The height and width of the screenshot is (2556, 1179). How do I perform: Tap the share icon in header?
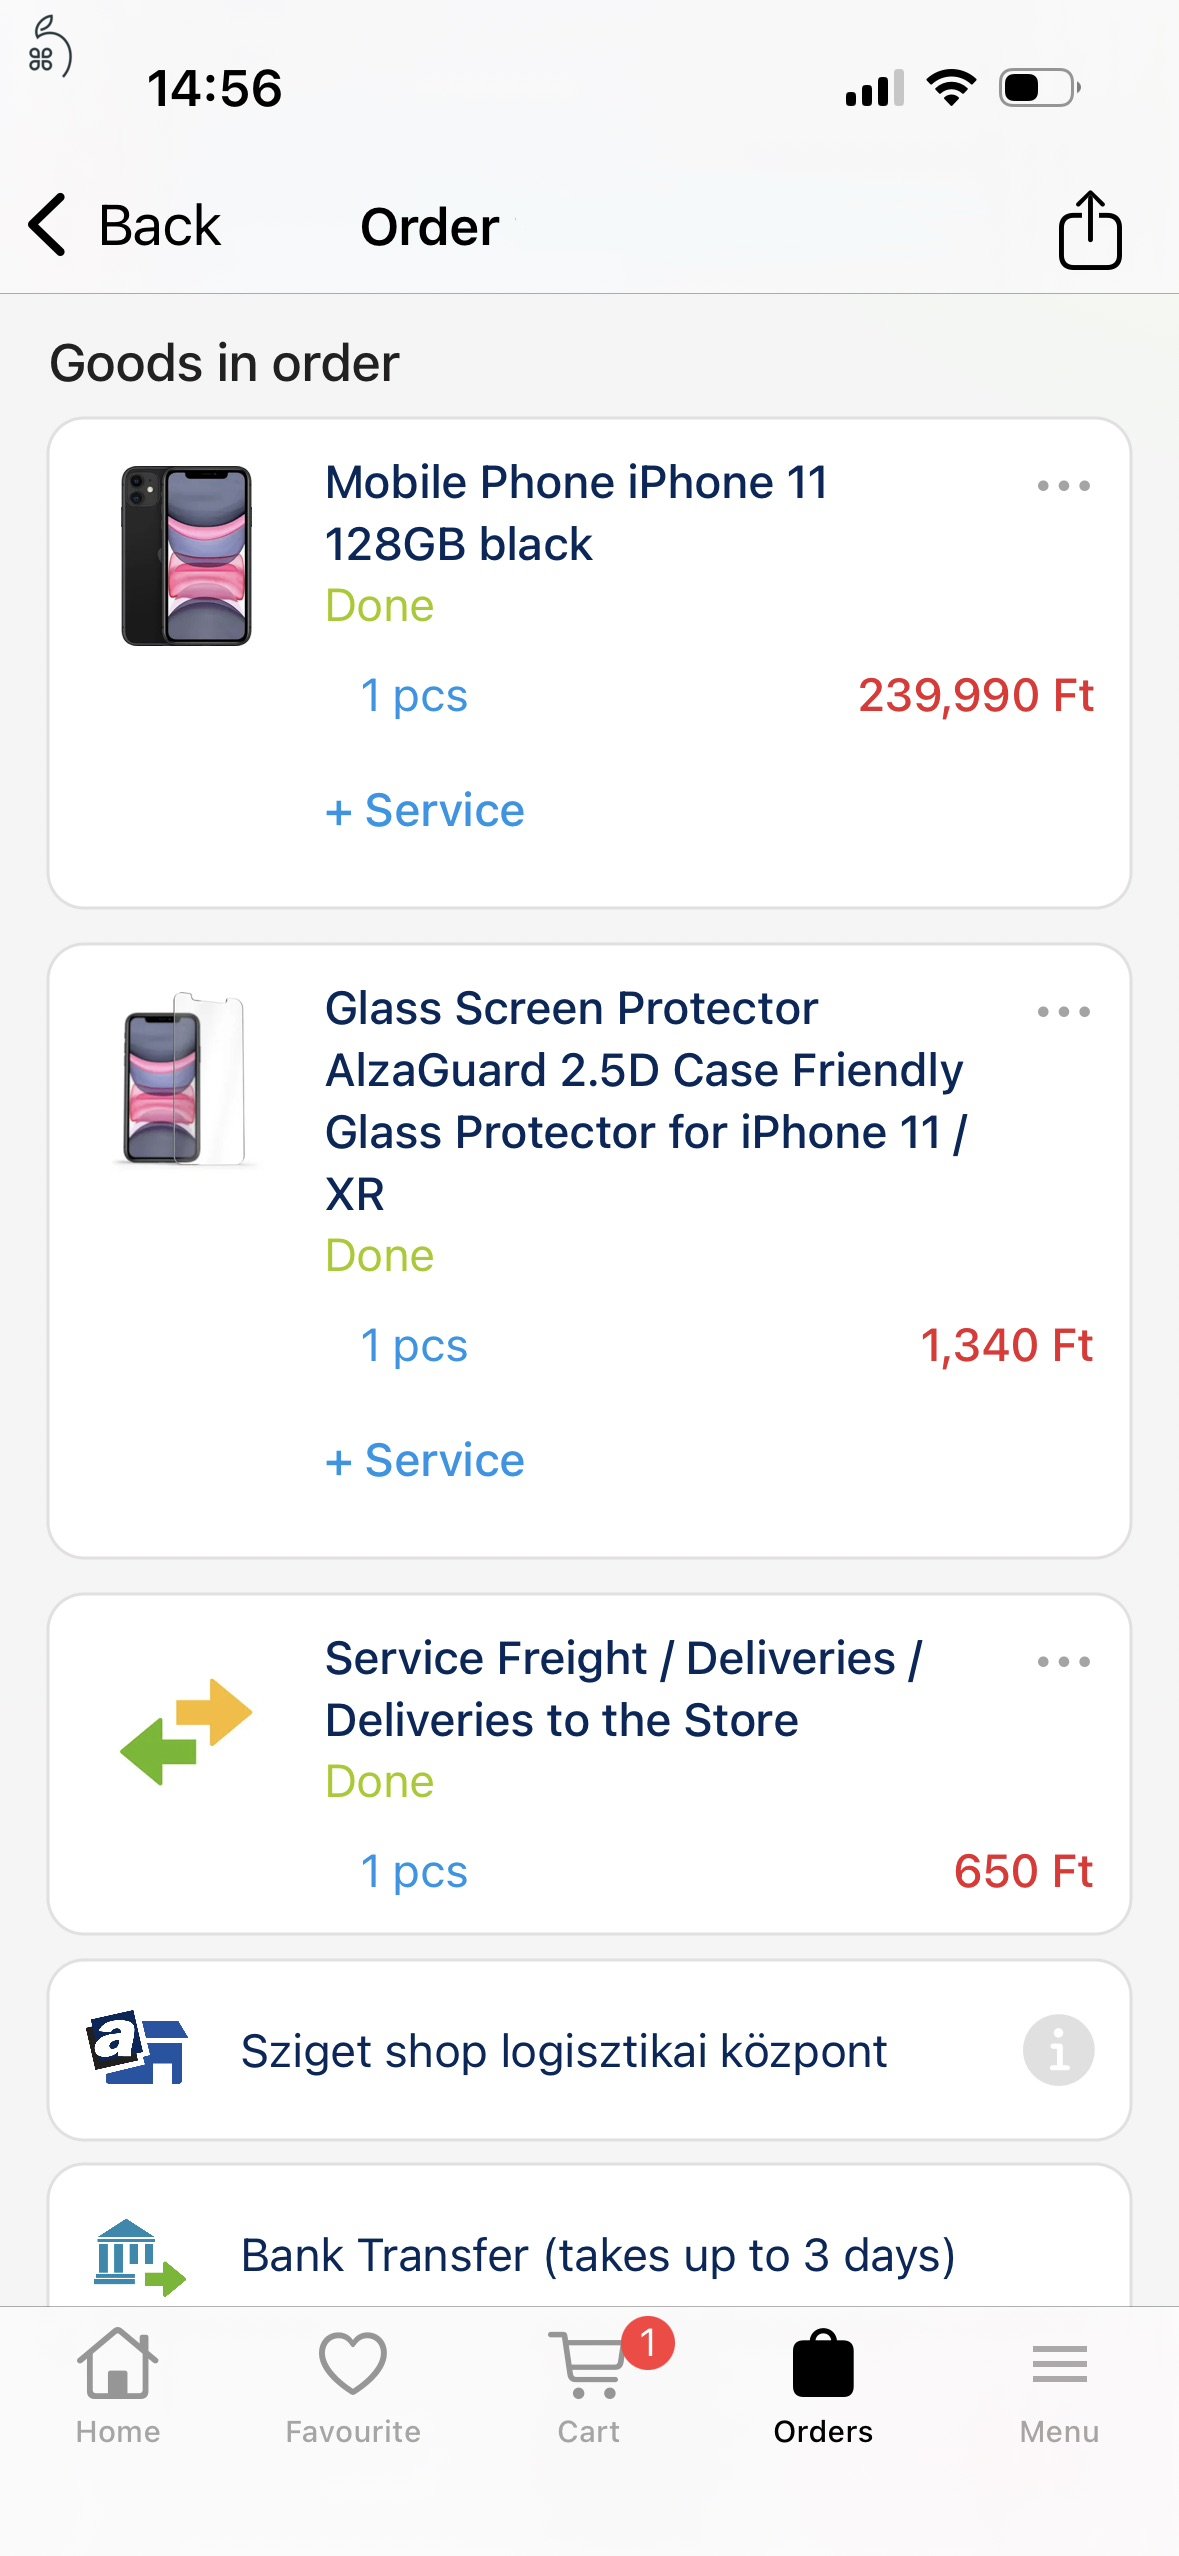[x=1089, y=230]
